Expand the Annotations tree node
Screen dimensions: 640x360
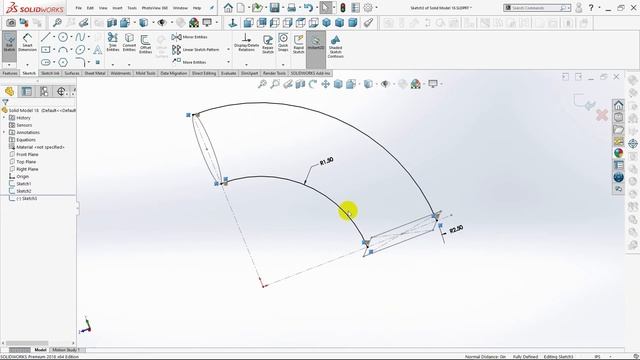[x=4, y=132]
